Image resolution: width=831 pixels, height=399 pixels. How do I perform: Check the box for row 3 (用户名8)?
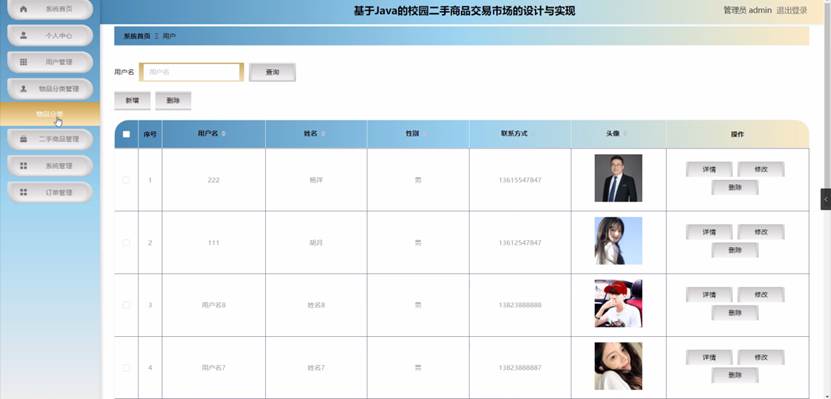pyautogui.click(x=126, y=305)
